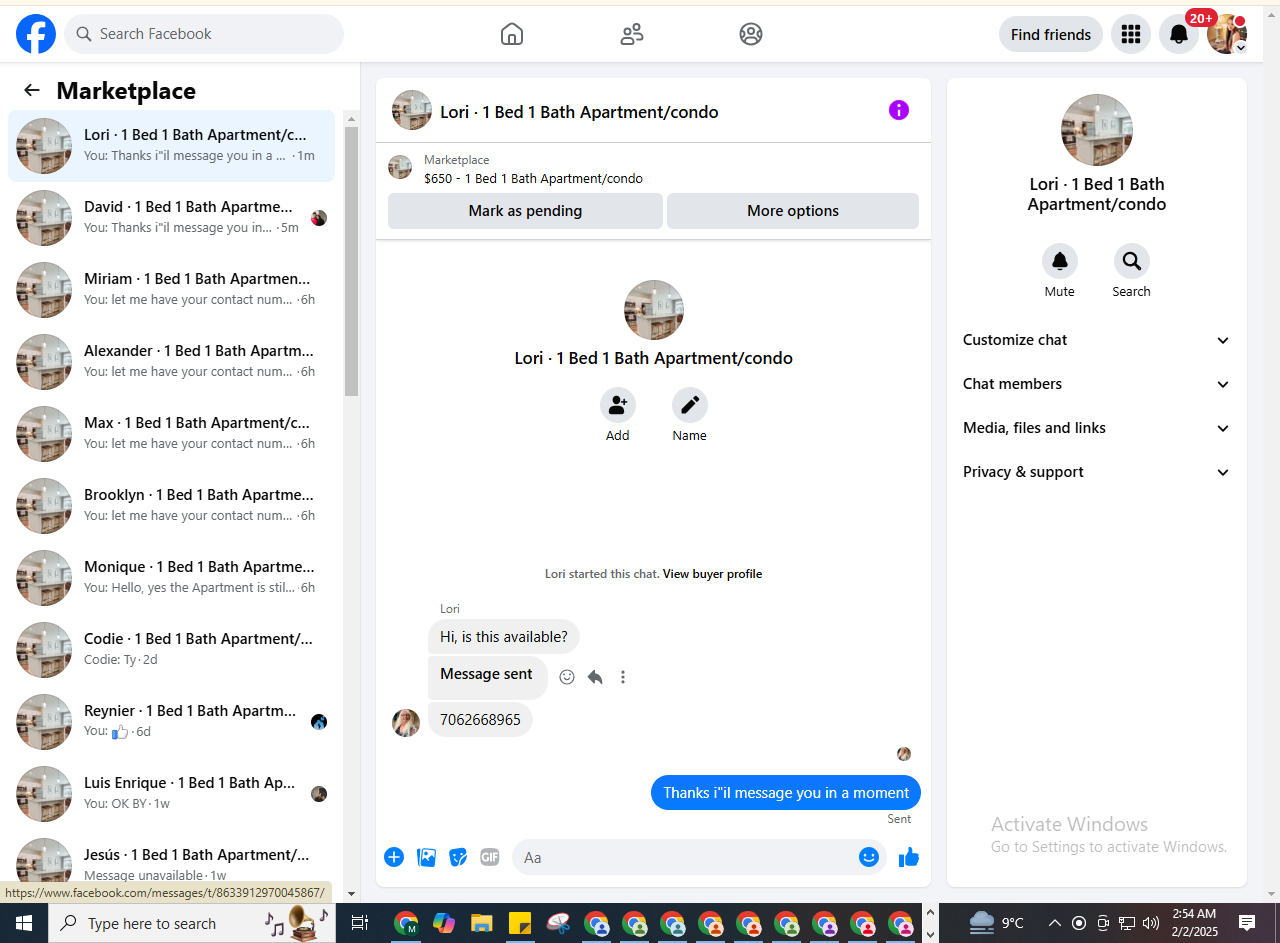This screenshot has height=943, width=1280.
Task: Open File Explorer from taskbar
Action: pos(482,923)
